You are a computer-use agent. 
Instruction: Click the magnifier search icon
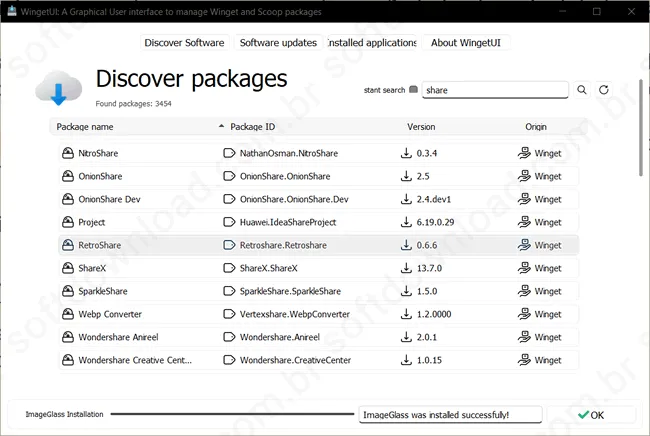click(582, 90)
